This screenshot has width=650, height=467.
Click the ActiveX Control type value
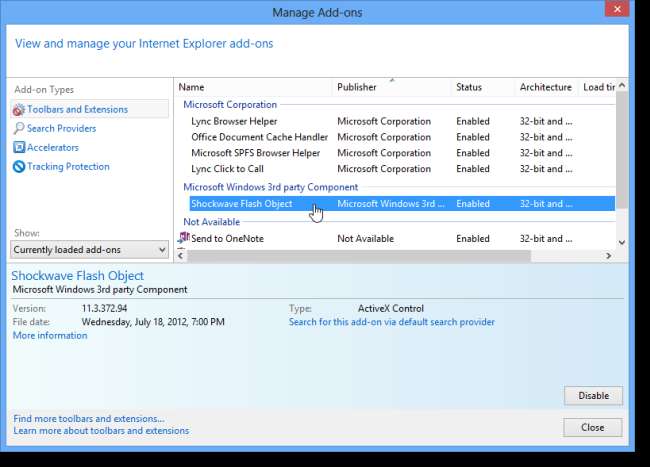[x=391, y=309]
